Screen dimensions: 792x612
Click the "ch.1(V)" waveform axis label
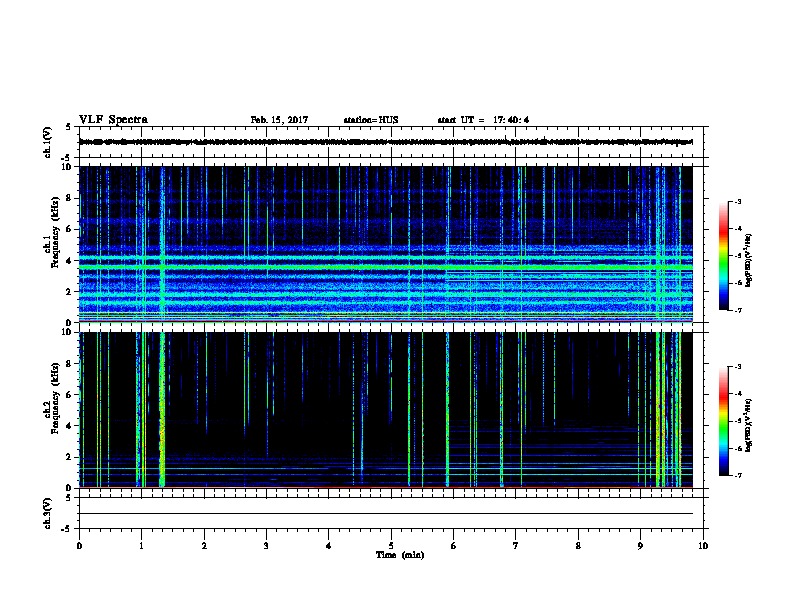point(48,142)
